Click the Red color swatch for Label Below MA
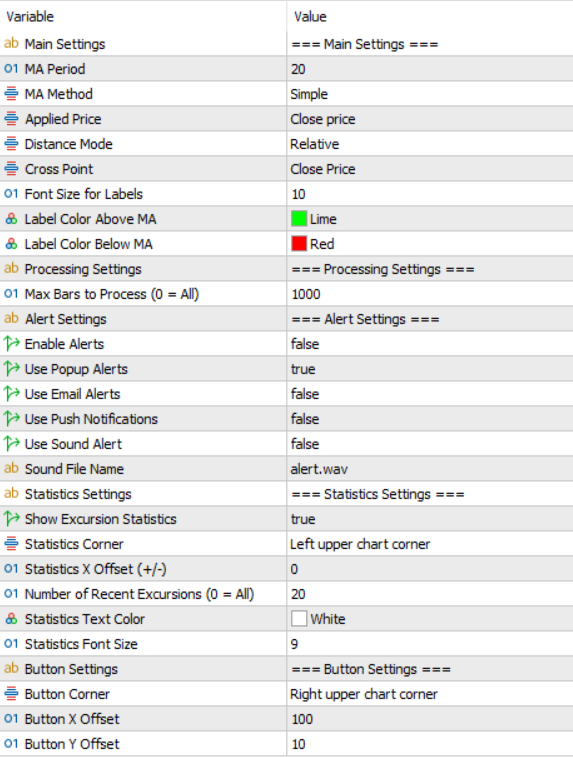Image resolution: width=573 pixels, height=757 pixels. 299,244
